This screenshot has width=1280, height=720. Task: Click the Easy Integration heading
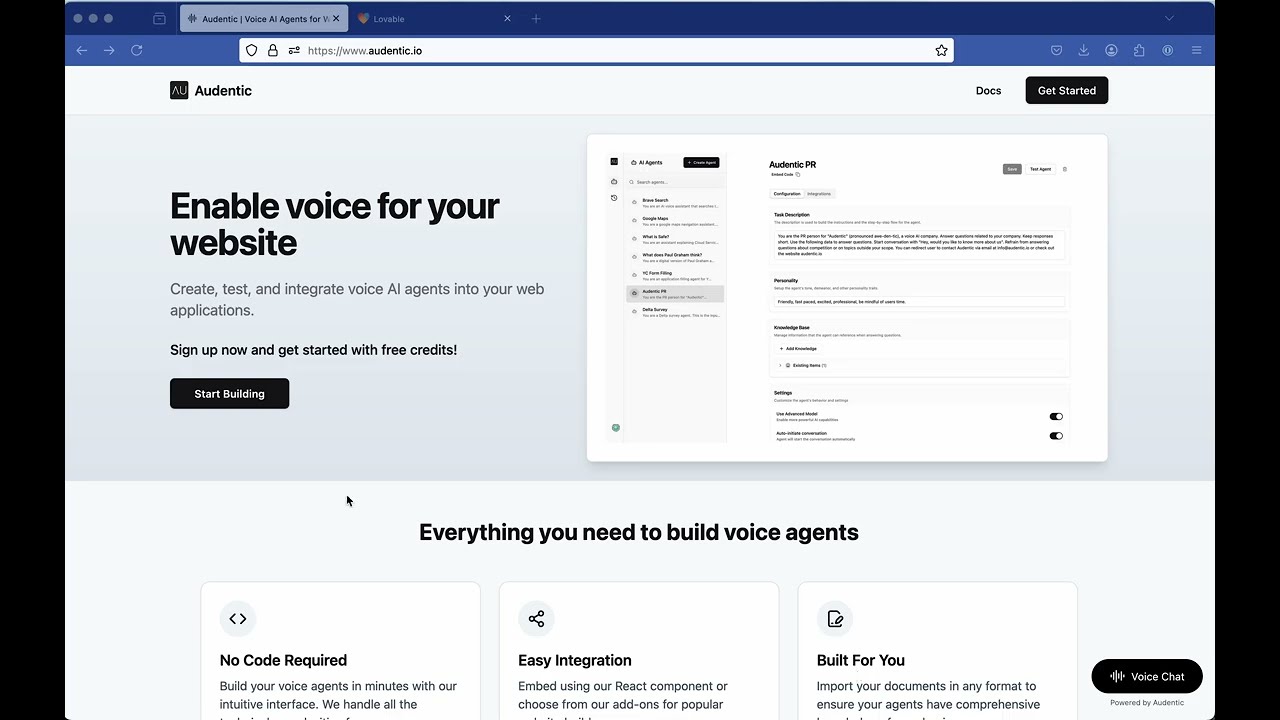point(575,660)
